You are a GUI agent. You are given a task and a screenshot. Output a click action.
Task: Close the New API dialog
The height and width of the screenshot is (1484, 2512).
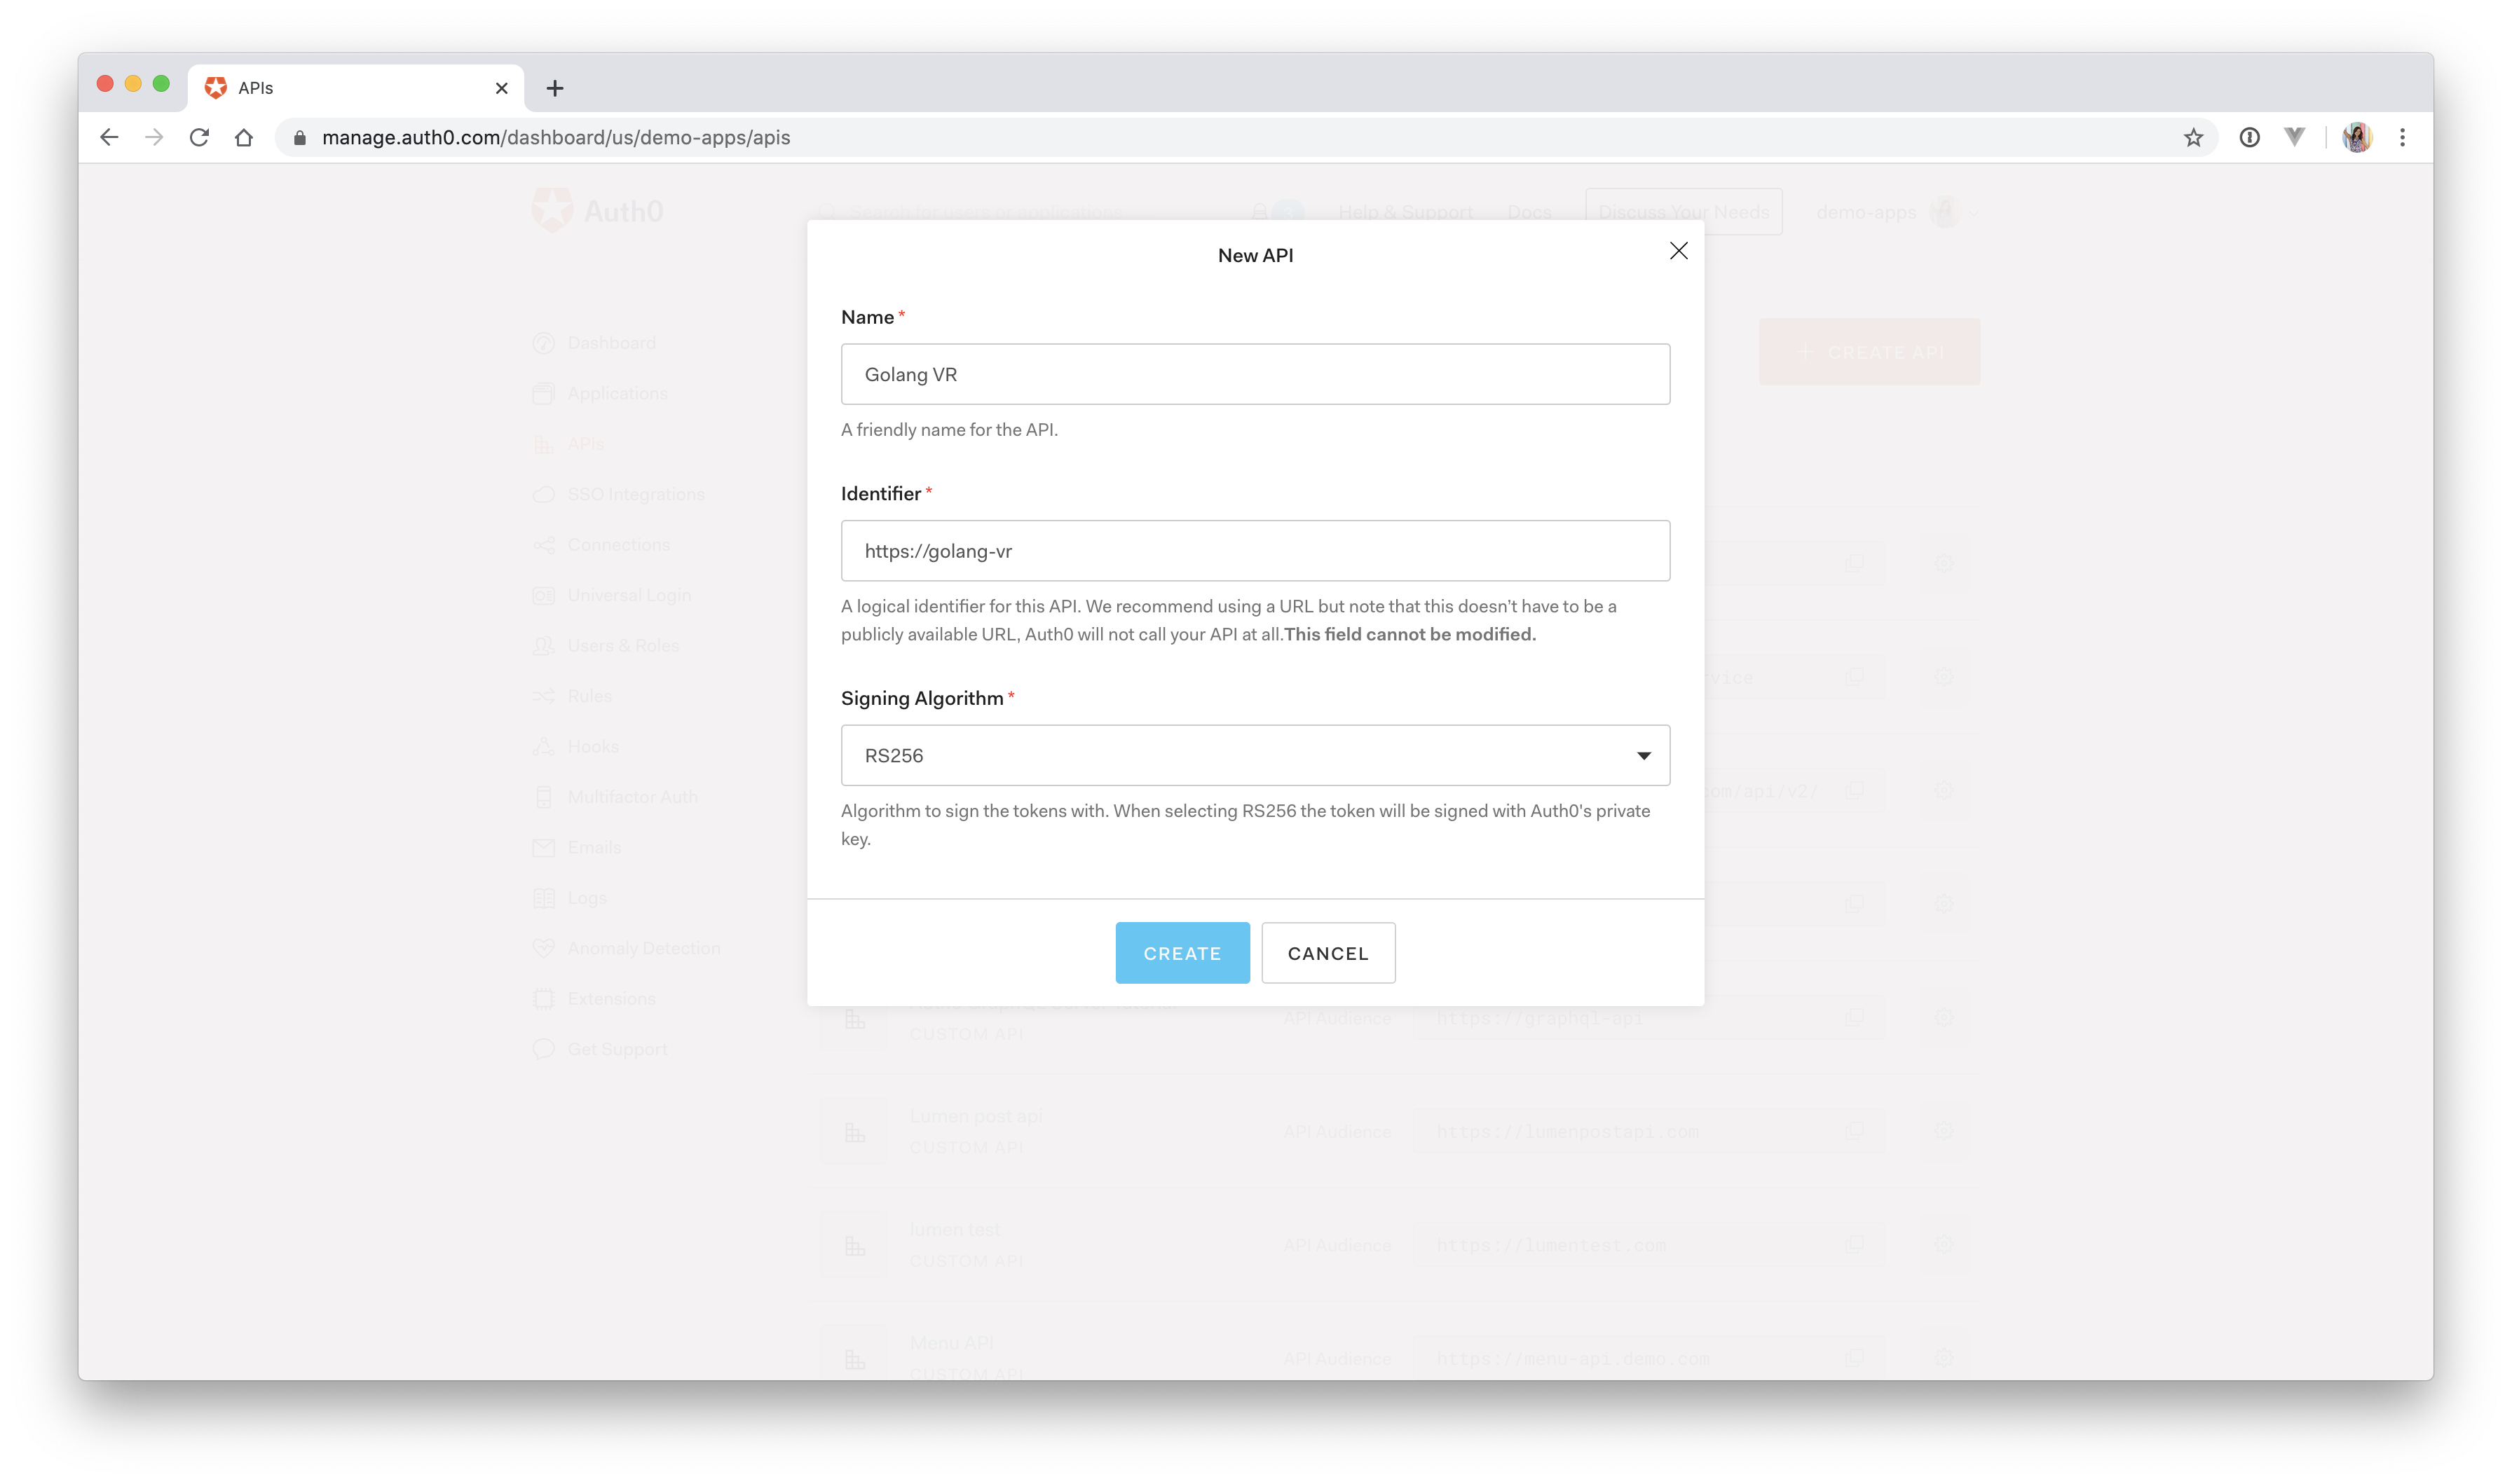[1678, 251]
